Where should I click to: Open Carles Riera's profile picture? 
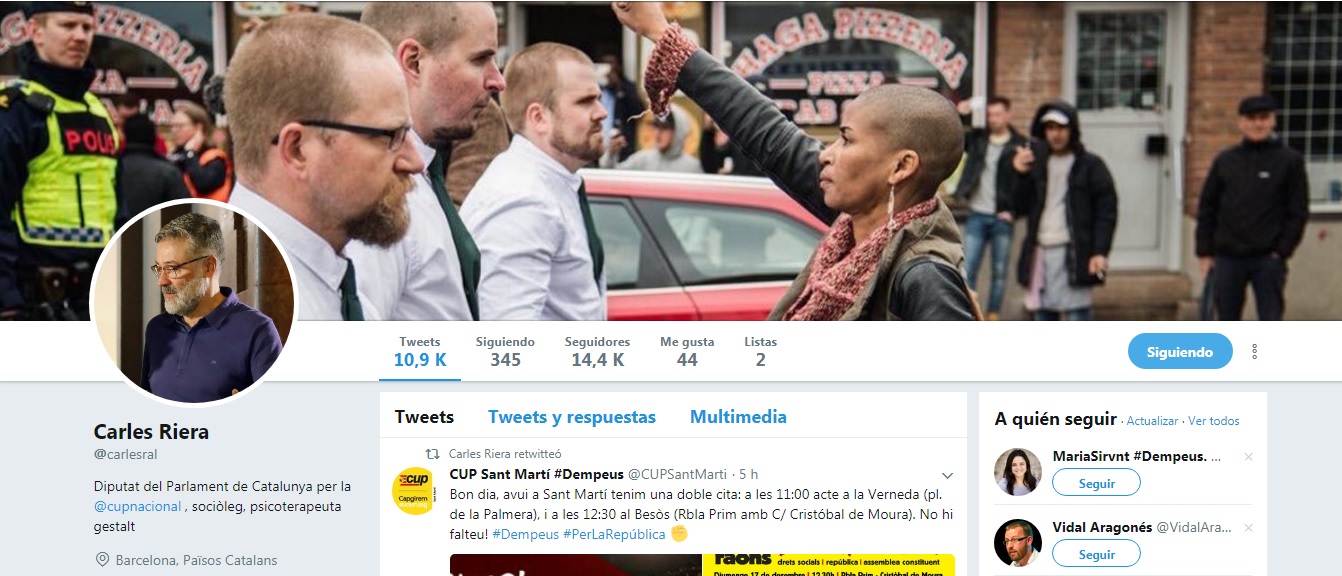point(193,304)
